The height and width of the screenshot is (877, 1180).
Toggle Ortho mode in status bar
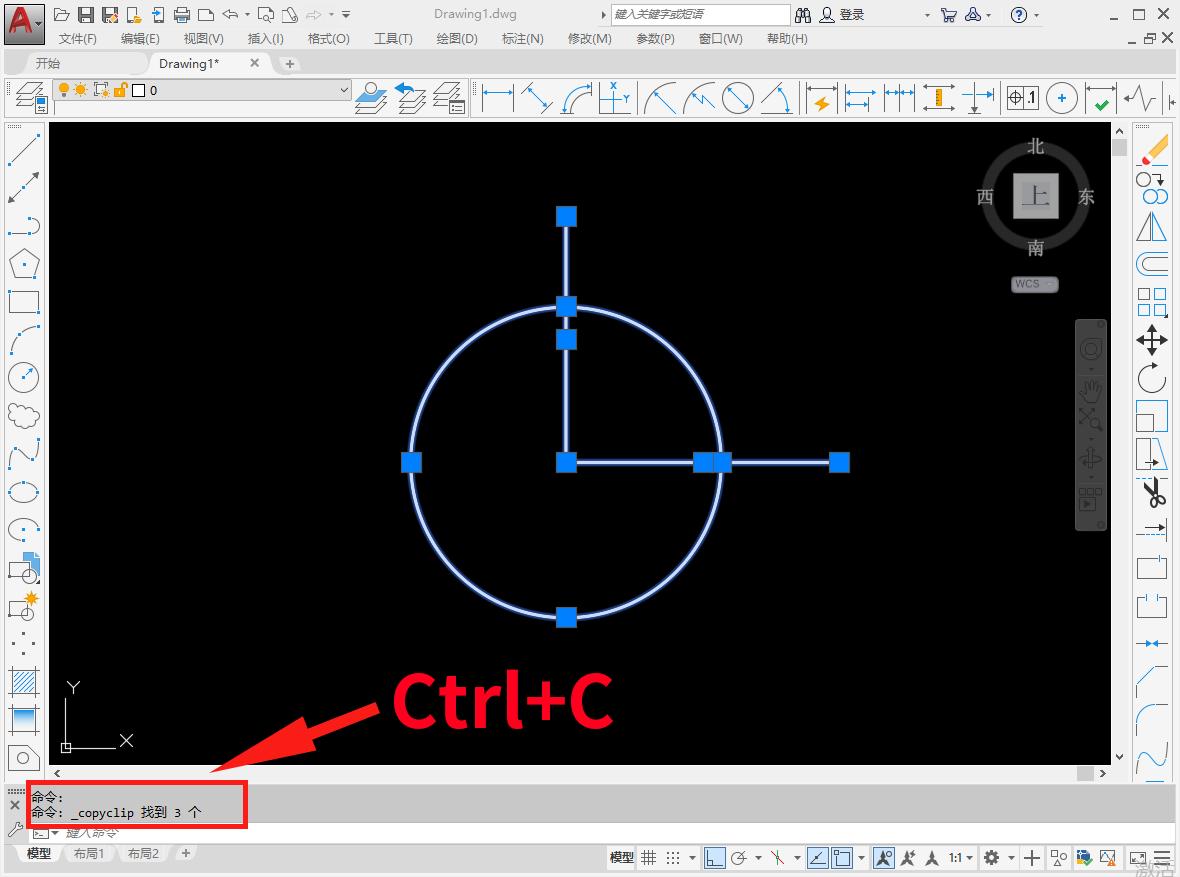point(714,858)
